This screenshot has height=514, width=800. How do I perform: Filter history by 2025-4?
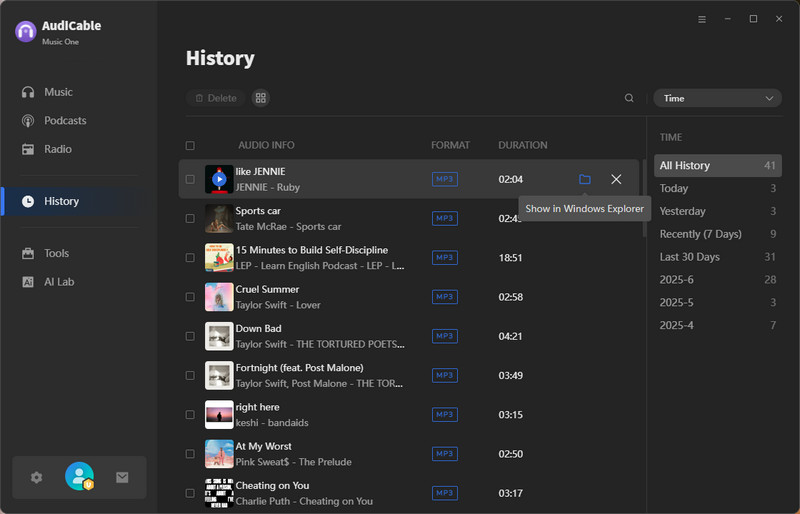click(717, 326)
